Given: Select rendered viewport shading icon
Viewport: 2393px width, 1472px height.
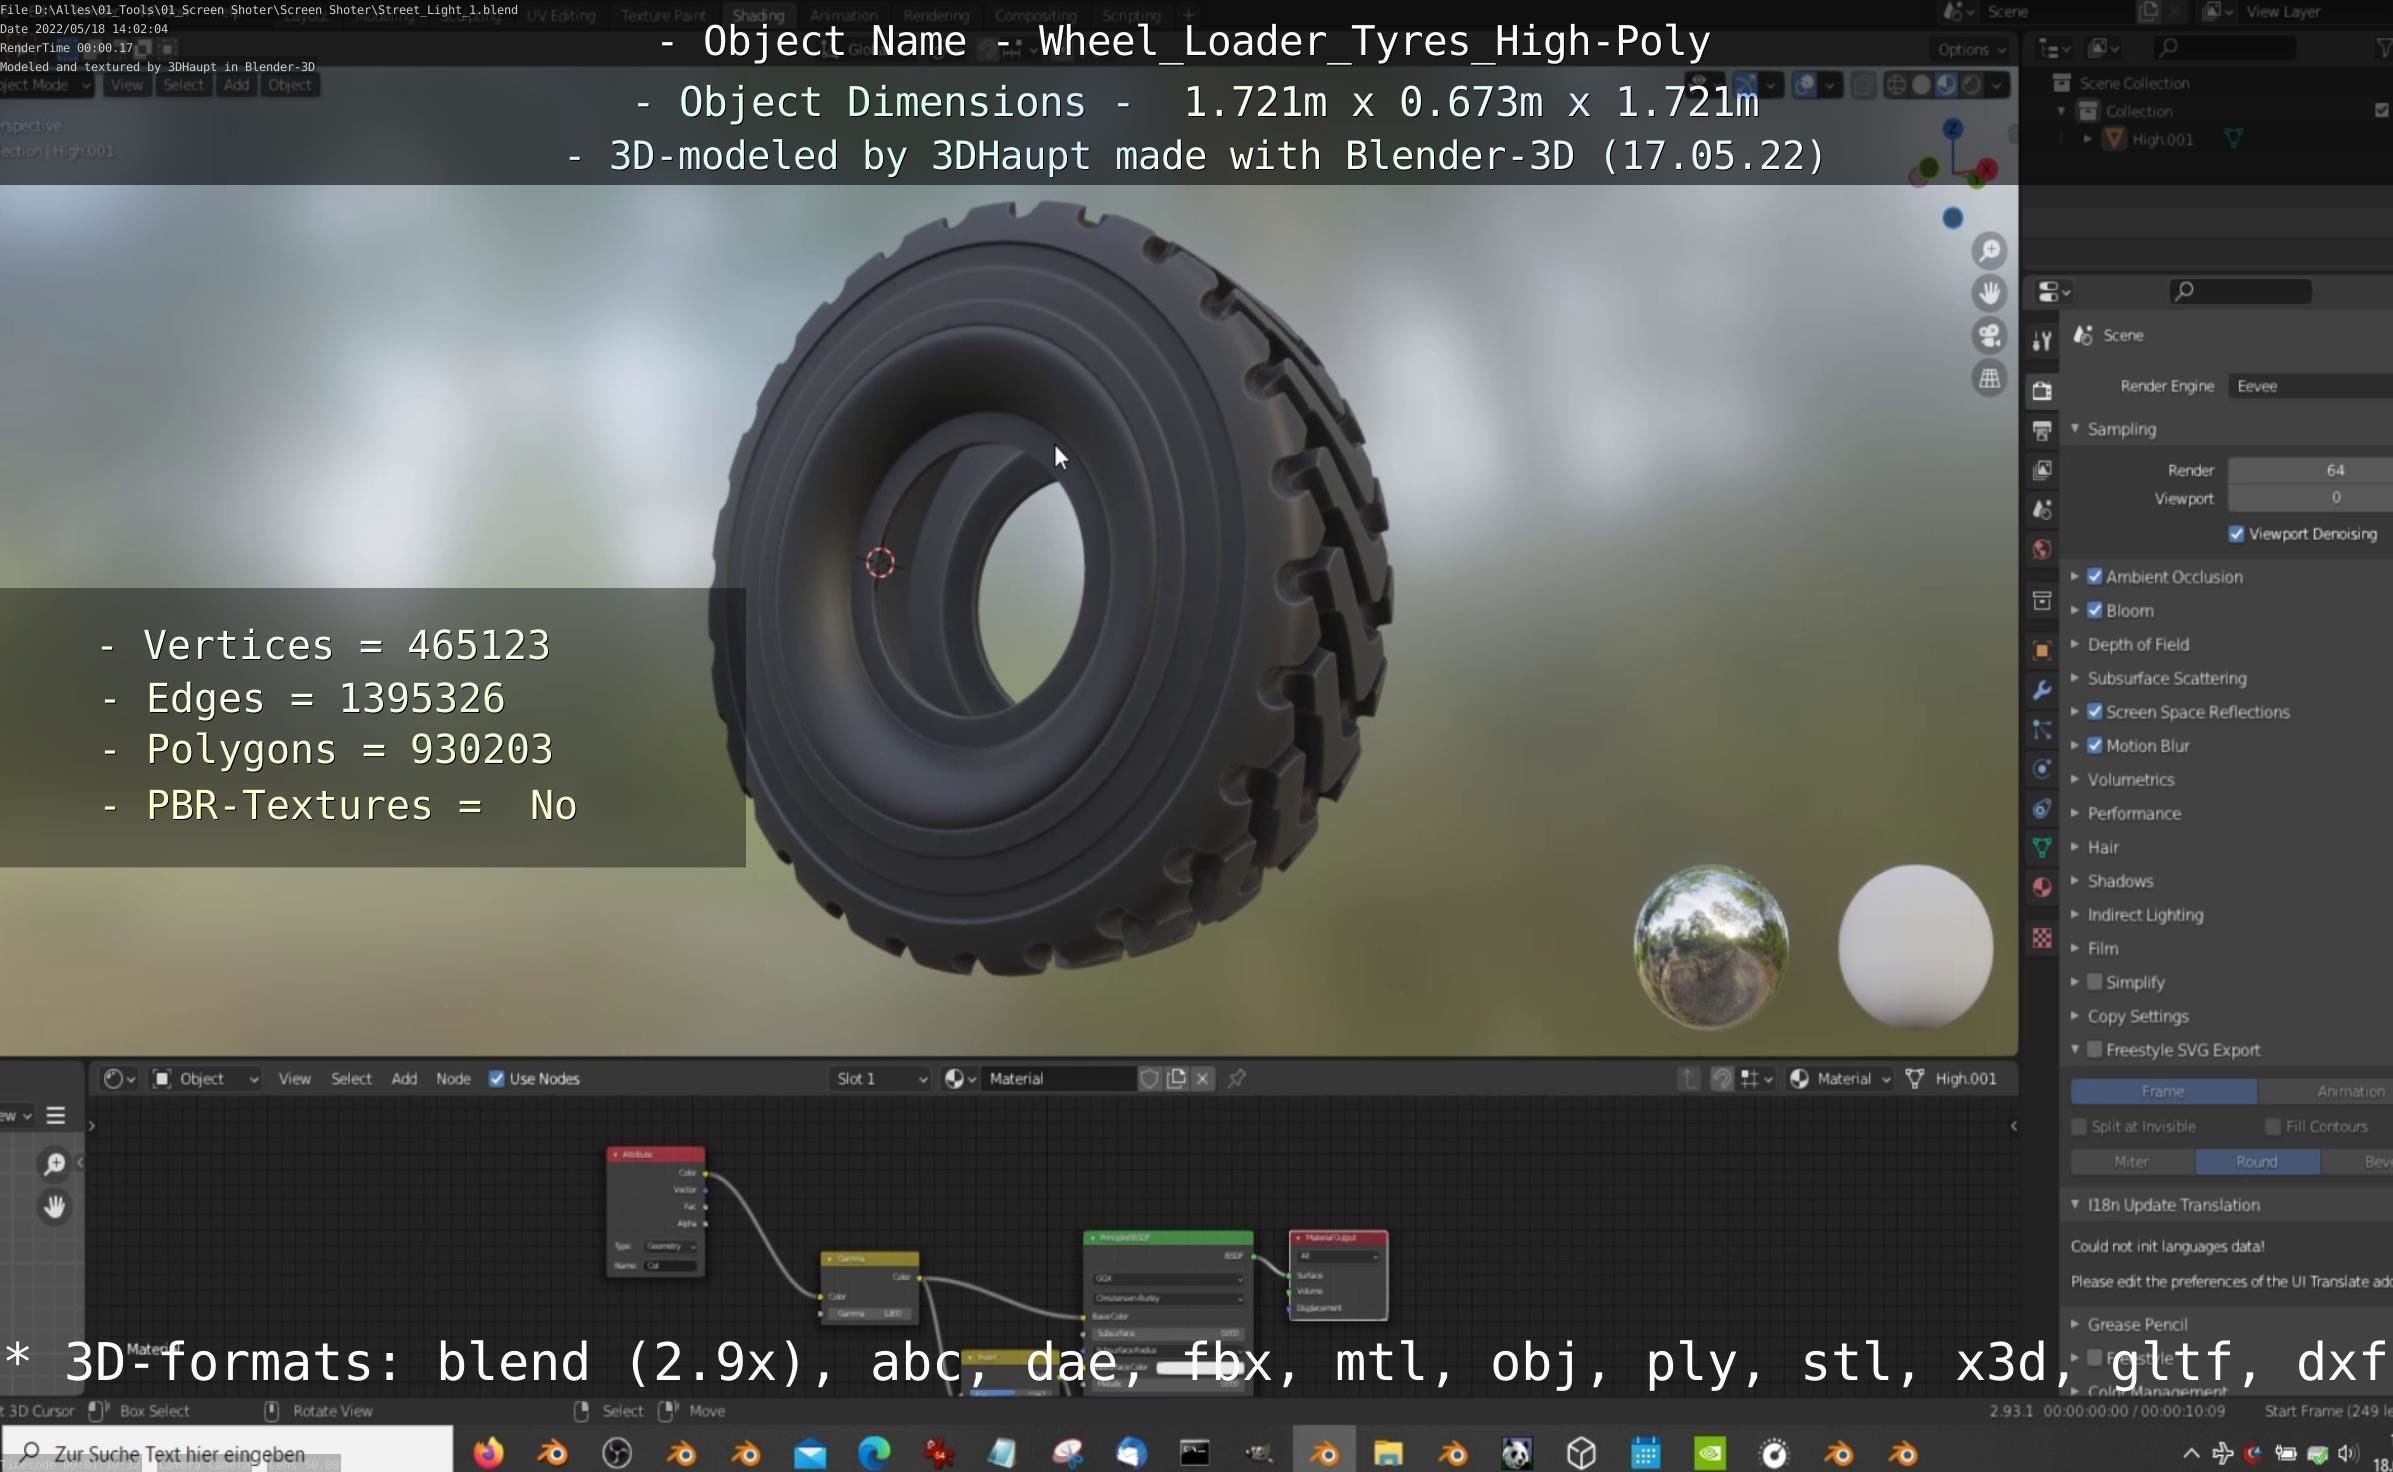Looking at the screenshot, I should point(1971,85).
